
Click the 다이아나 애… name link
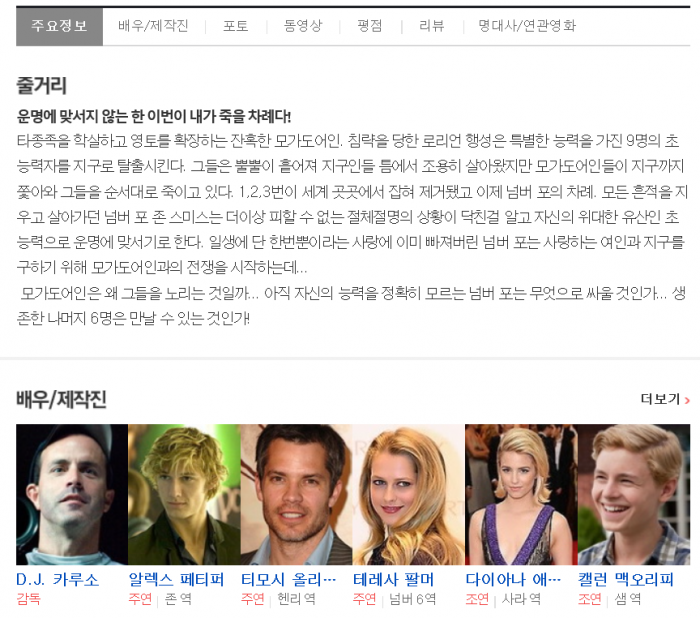tap(513, 580)
